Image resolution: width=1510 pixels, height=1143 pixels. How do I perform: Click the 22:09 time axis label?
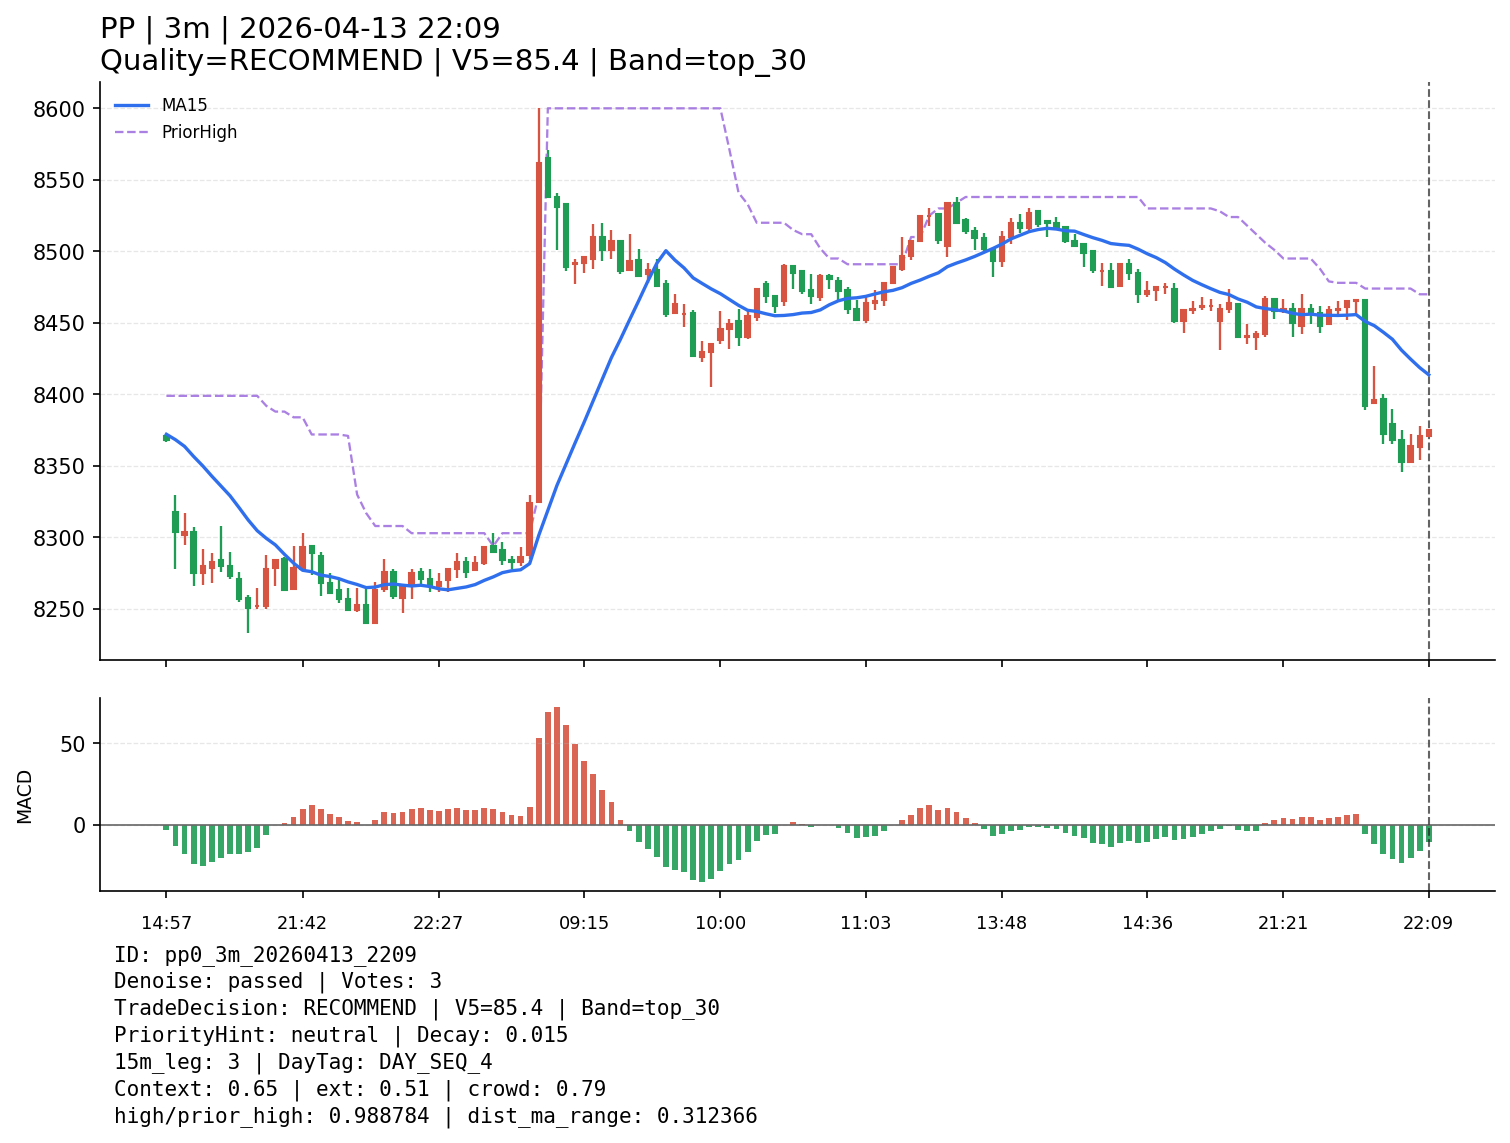tap(1428, 923)
